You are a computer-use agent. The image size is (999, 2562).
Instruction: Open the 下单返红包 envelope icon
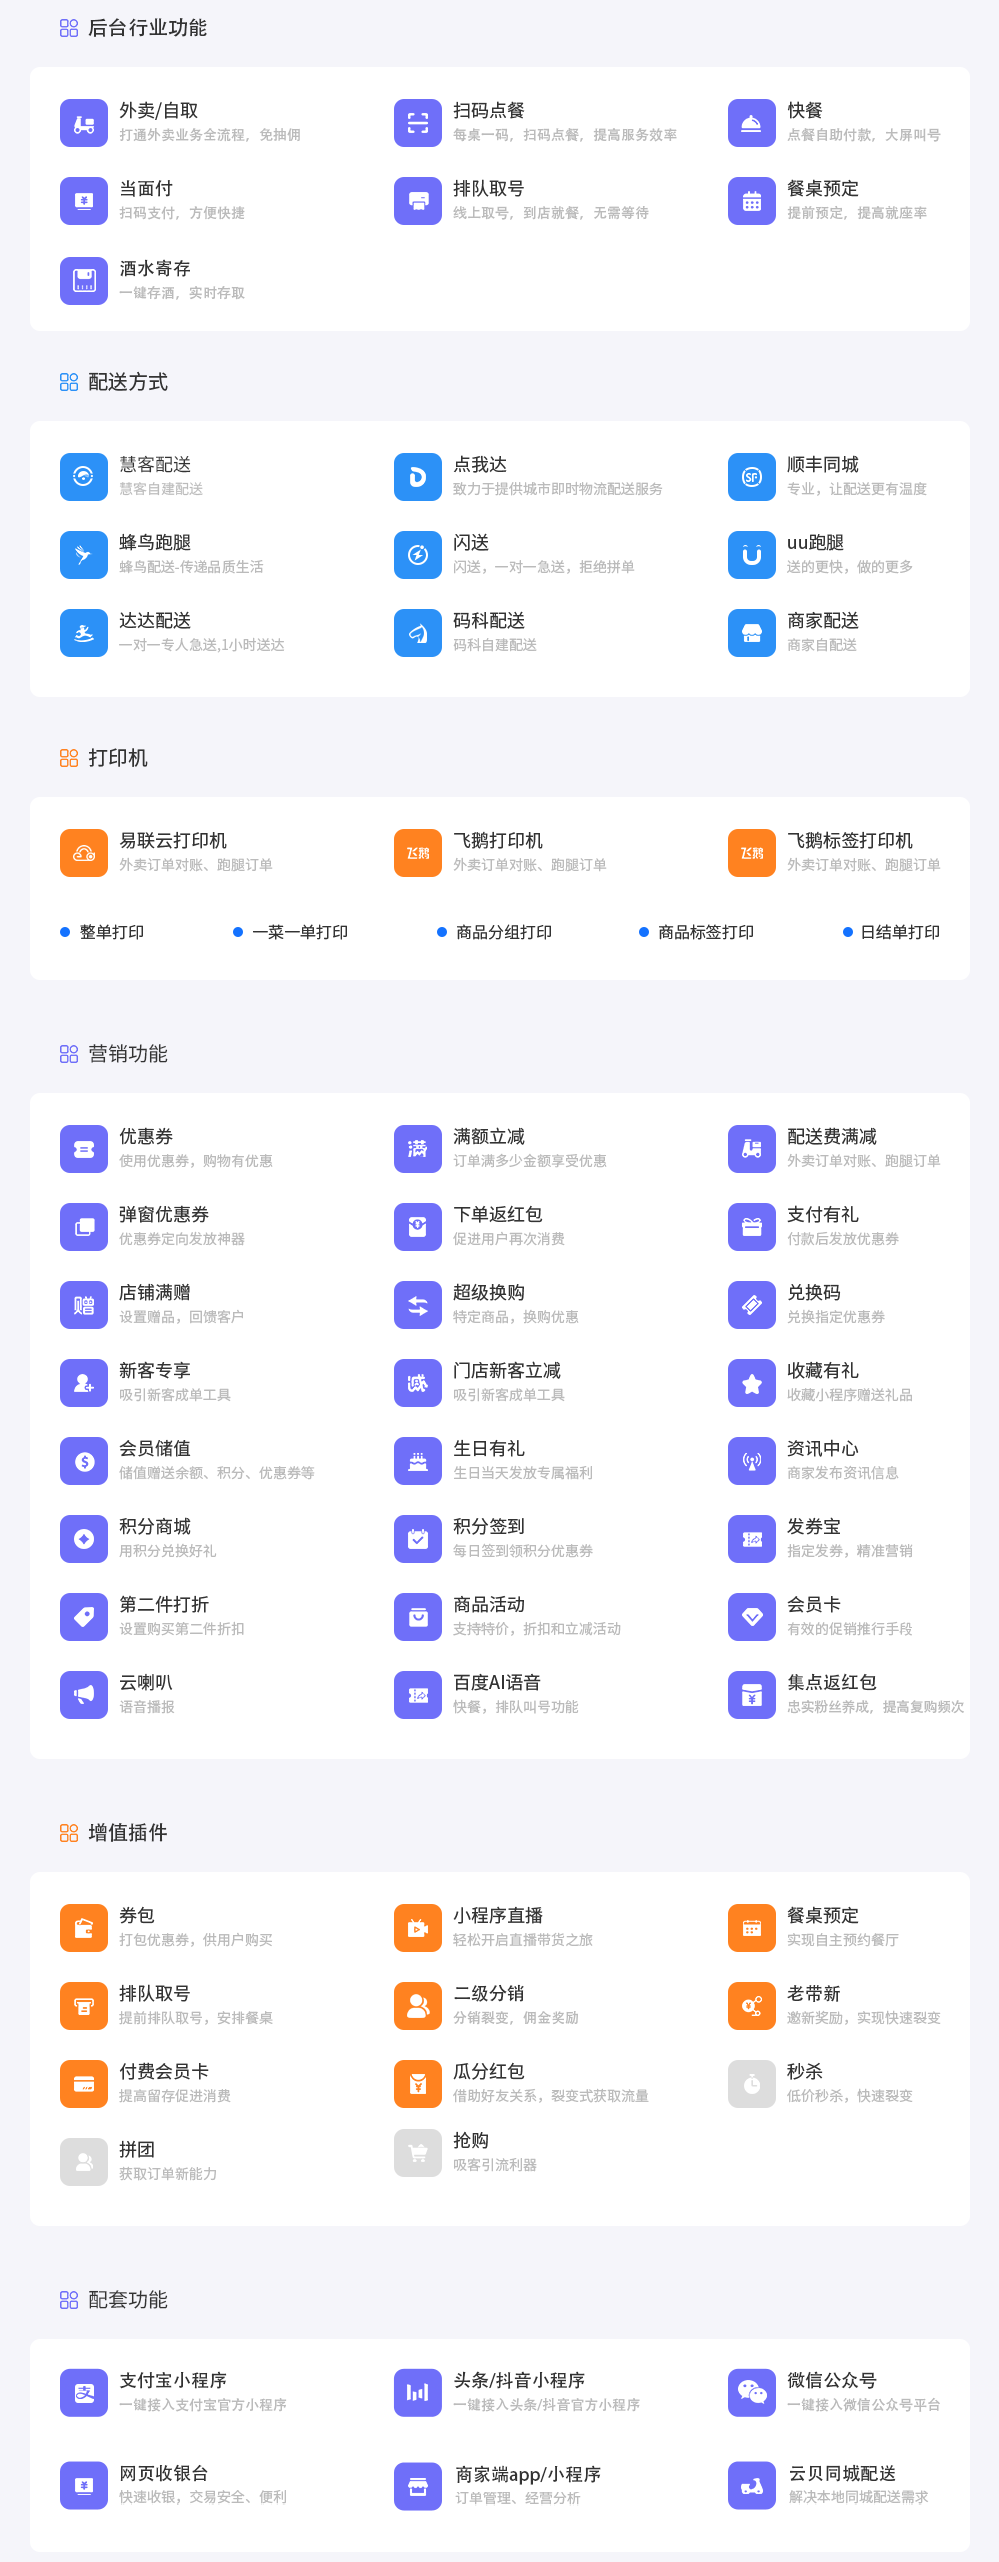click(418, 1227)
